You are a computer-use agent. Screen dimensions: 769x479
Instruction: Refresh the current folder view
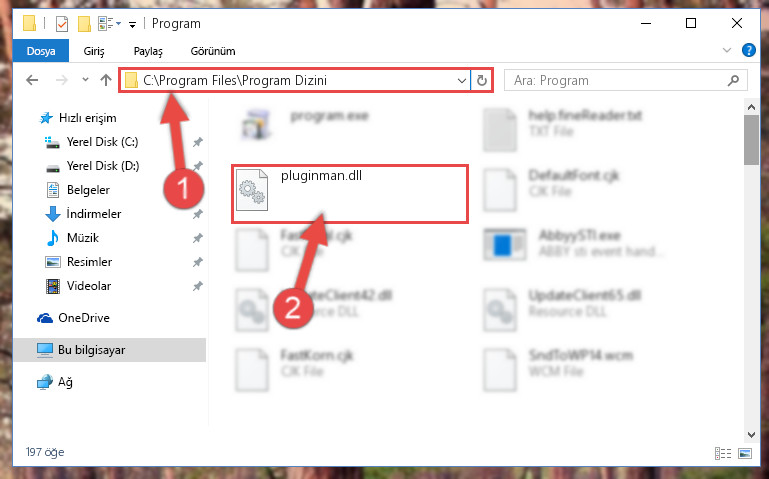click(x=482, y=80)
